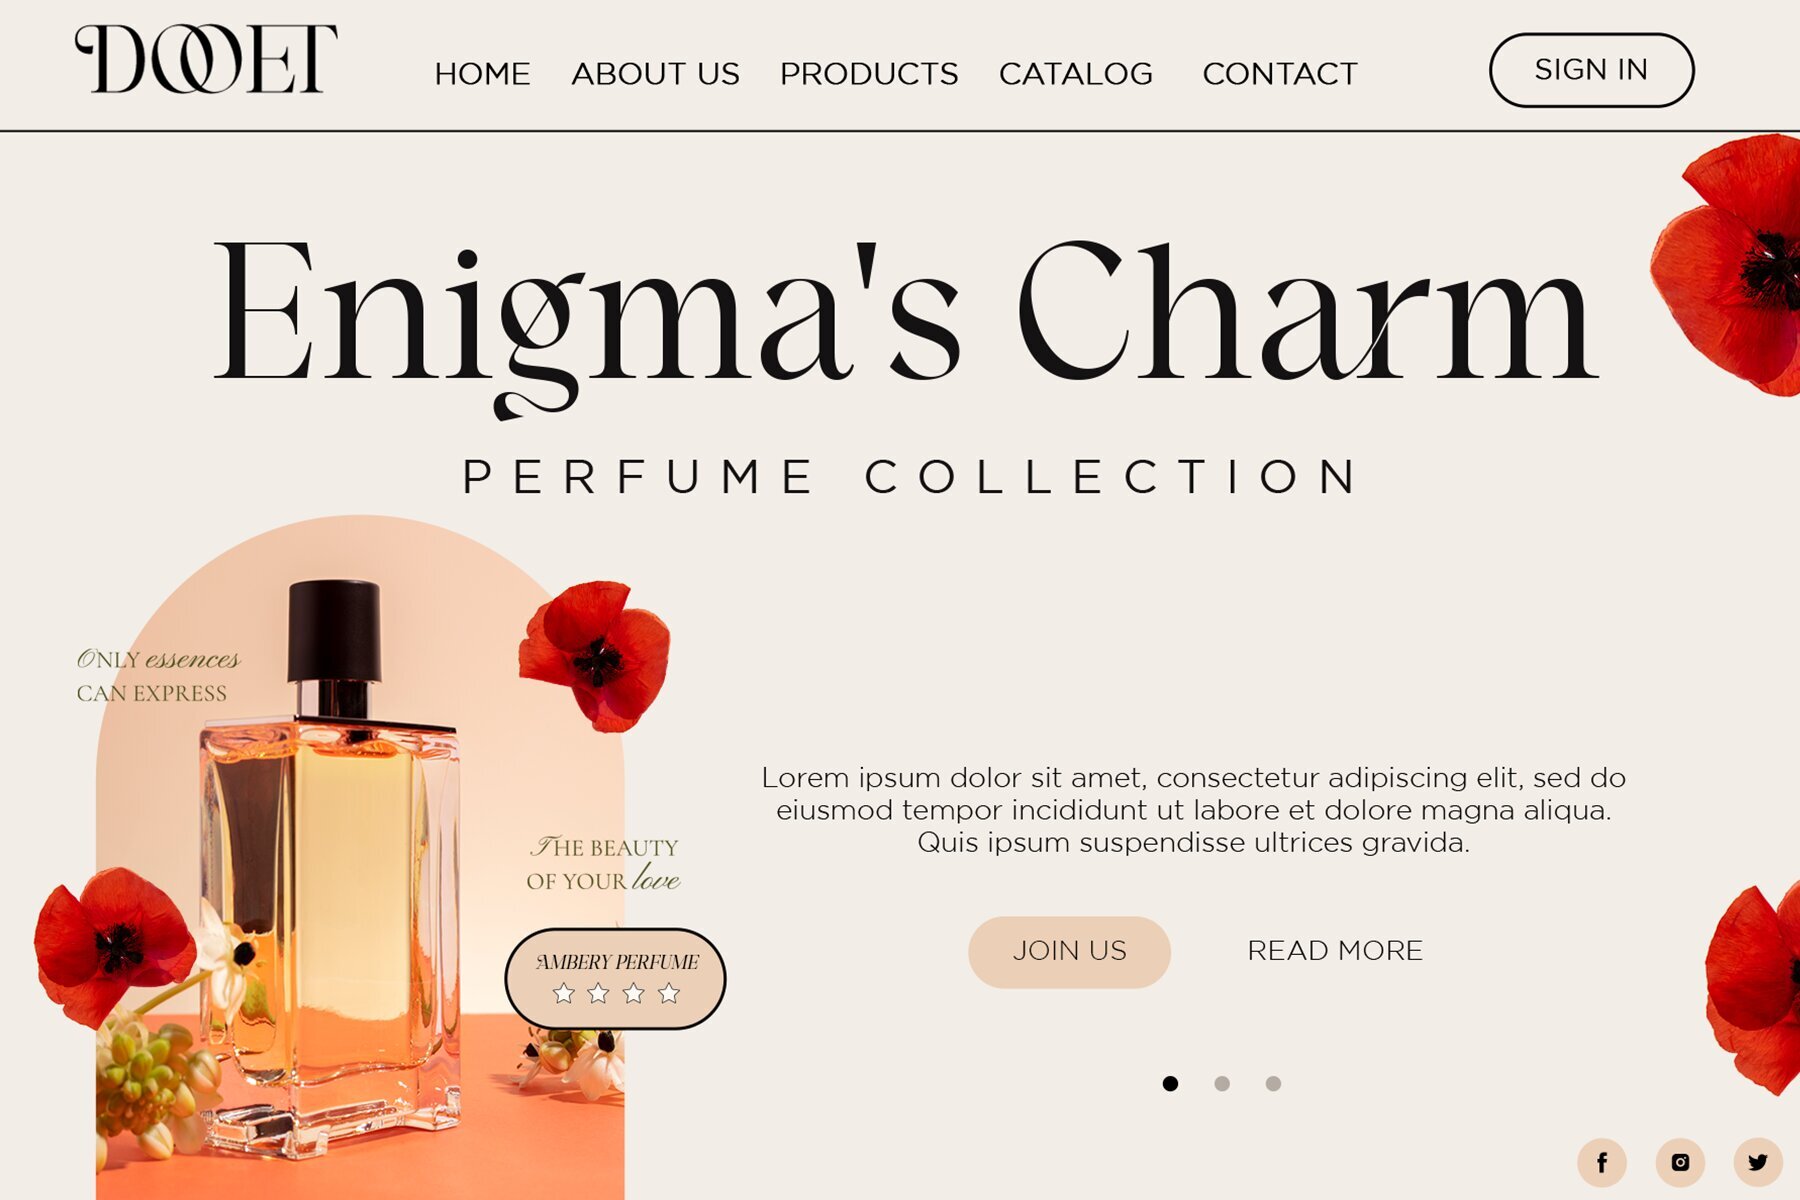Screen dimensions: 1800x1200
Task: Open the Products menu item
Action: click(x=869, y=74)
